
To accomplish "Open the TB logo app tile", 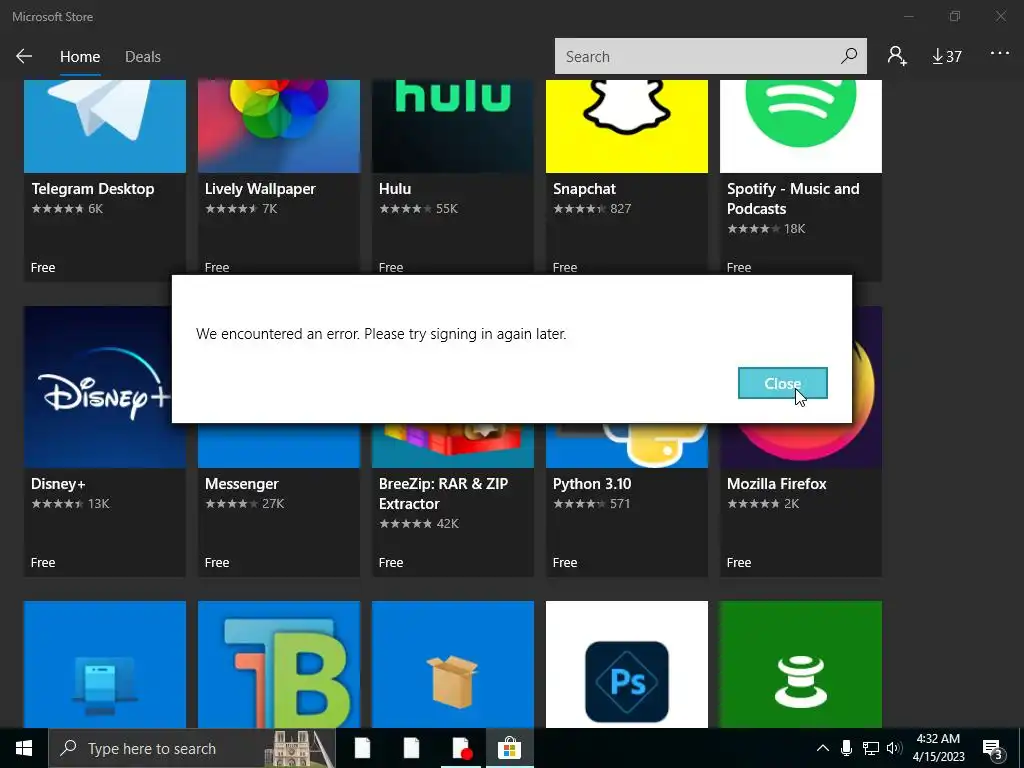I will (x=279, y=664).
